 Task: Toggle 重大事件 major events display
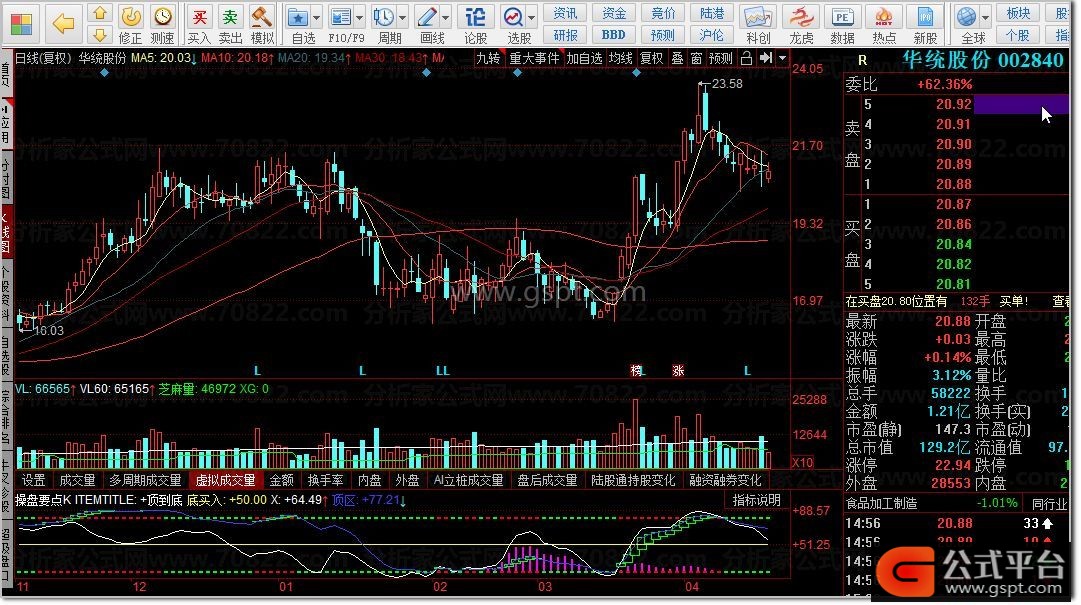(534, 59)
